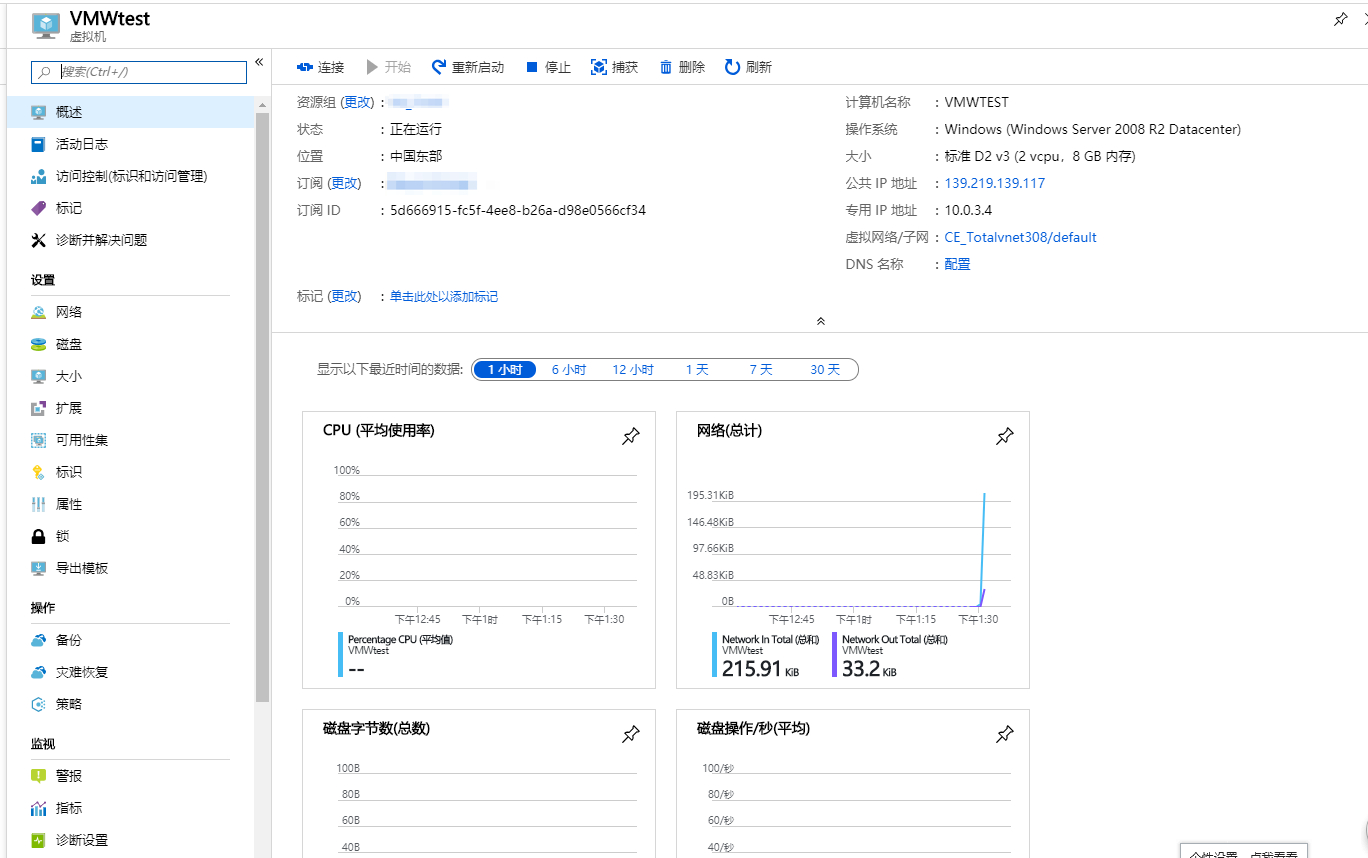The width and height of the screenshot is (1368, 858).
Task: Click the 标识 identity key icon
Action: pyautogui.click(x=39, y=472)
